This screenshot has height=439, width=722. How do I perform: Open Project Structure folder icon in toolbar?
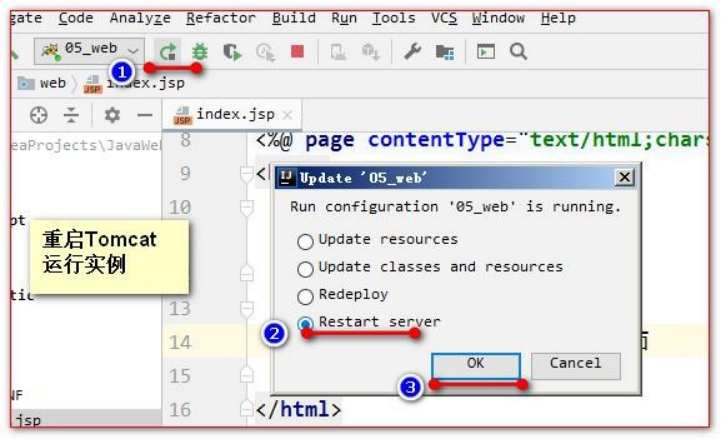[x=445, y=52]
